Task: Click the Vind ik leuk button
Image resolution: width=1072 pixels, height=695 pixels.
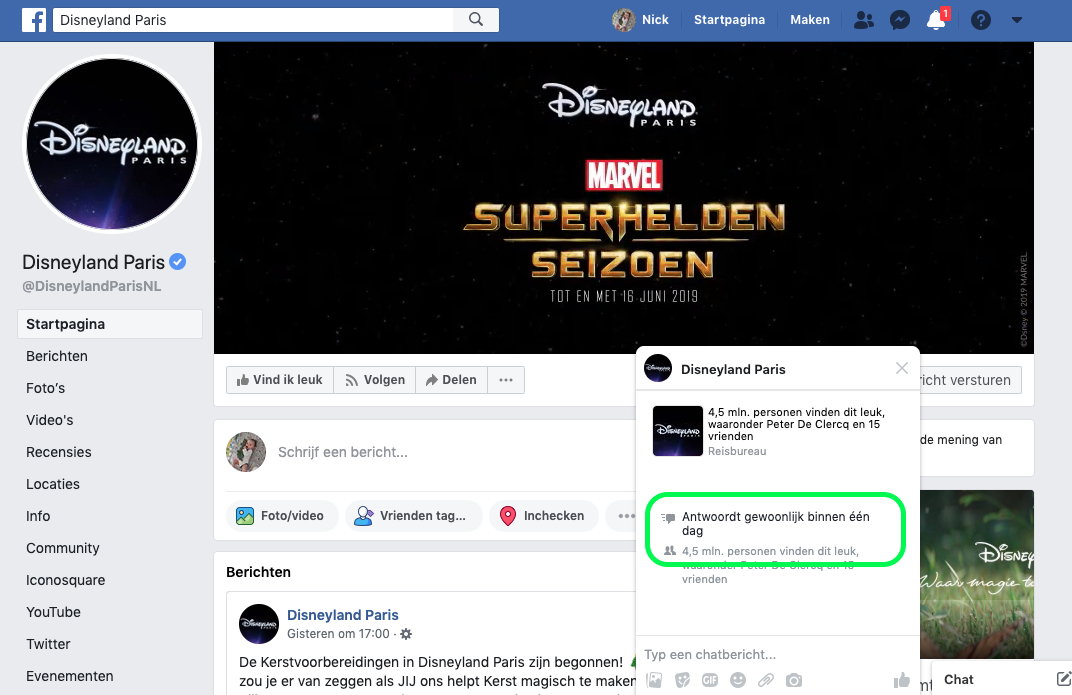Action: [280, 380]
